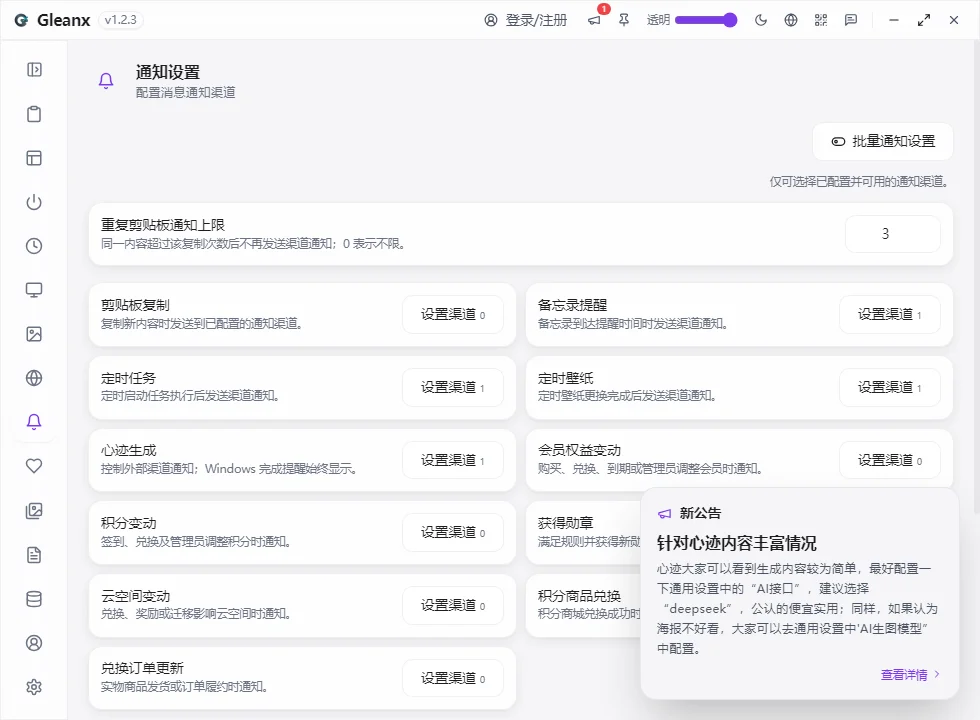Maximize the Gleanx window

tap(924, 20)
